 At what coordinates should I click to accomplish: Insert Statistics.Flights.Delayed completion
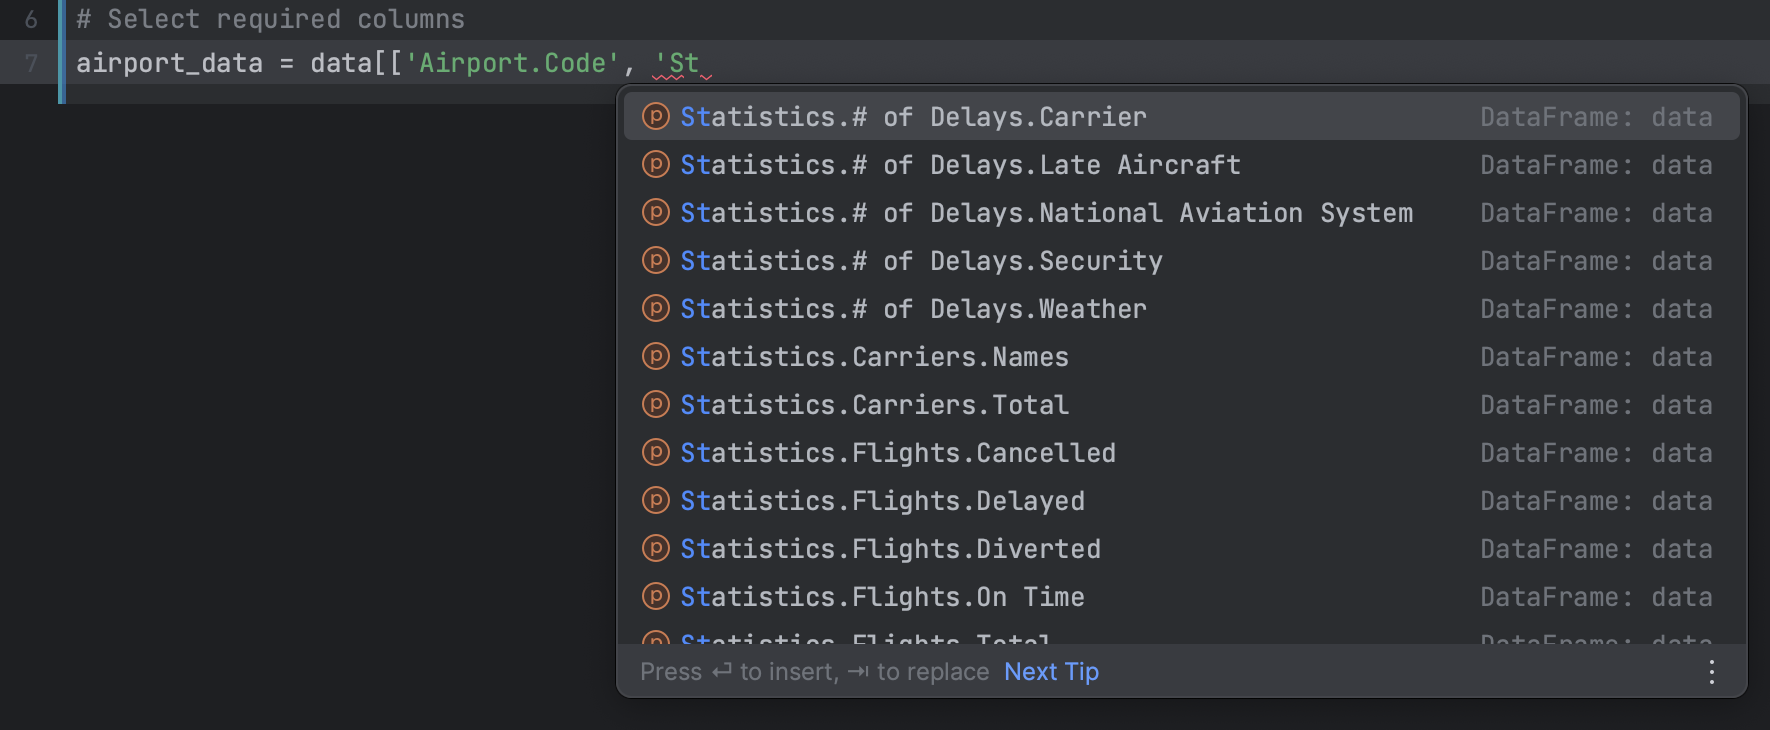(882, 501)
